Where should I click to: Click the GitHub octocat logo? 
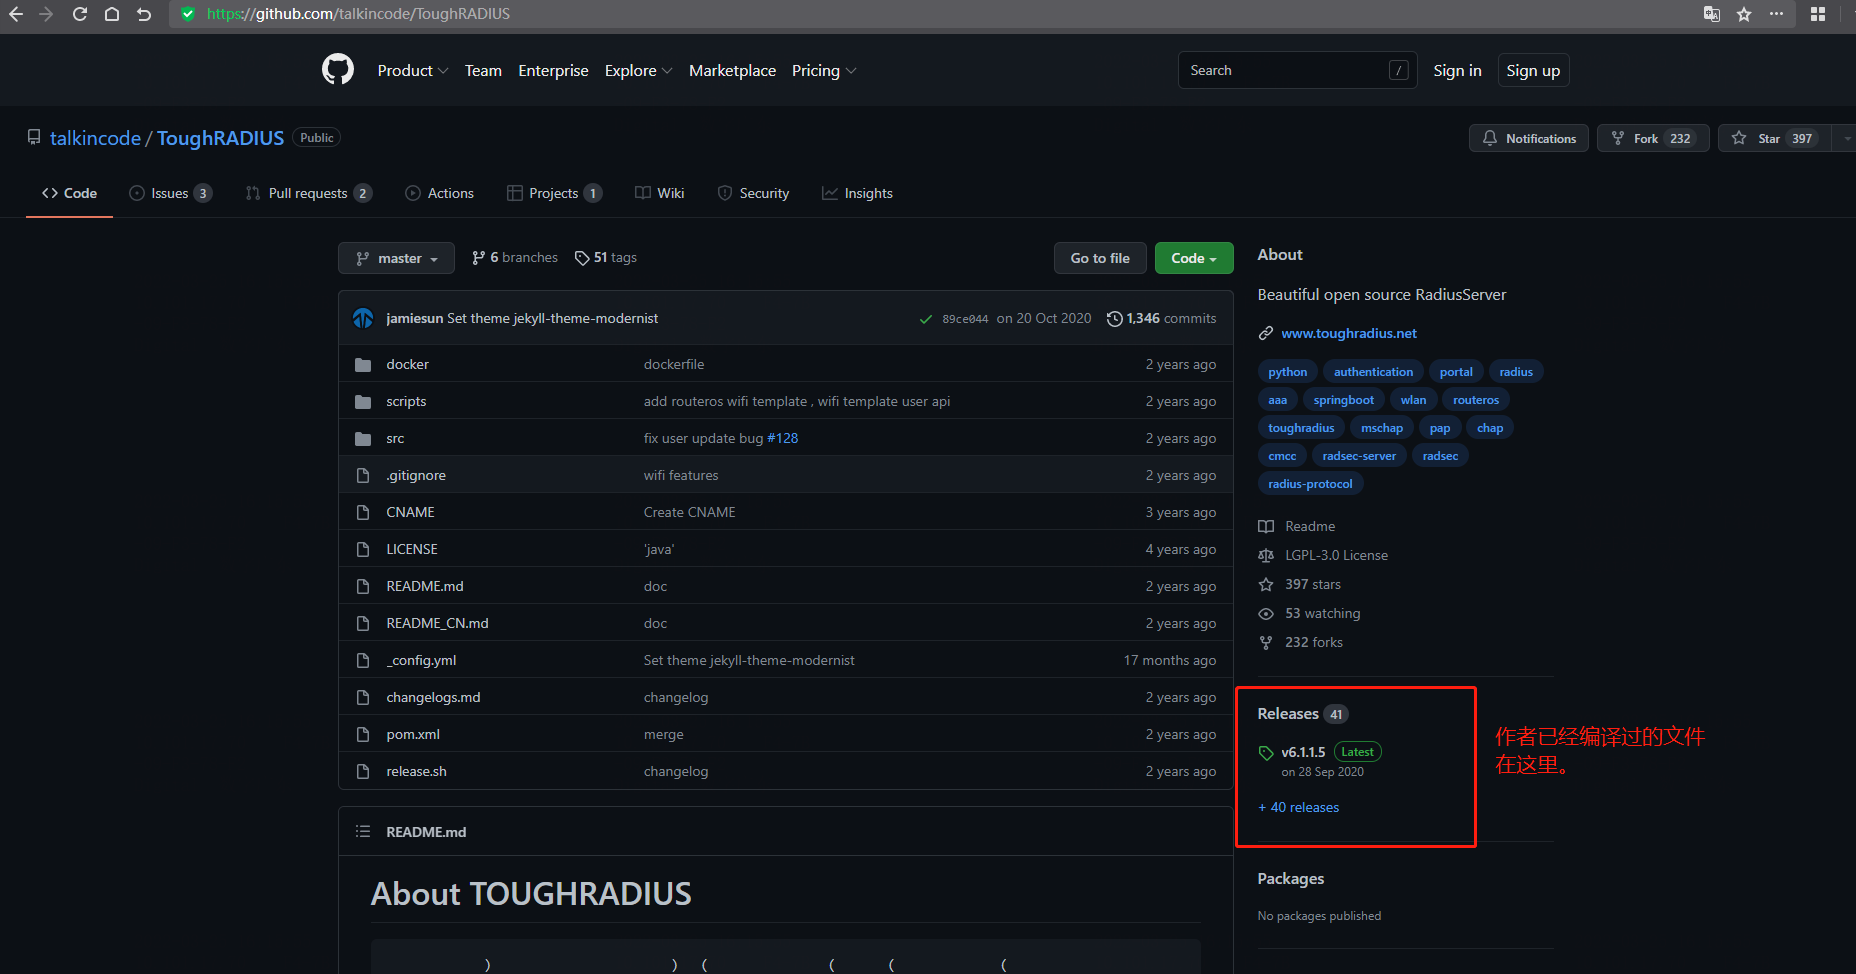tap(337, 69)
